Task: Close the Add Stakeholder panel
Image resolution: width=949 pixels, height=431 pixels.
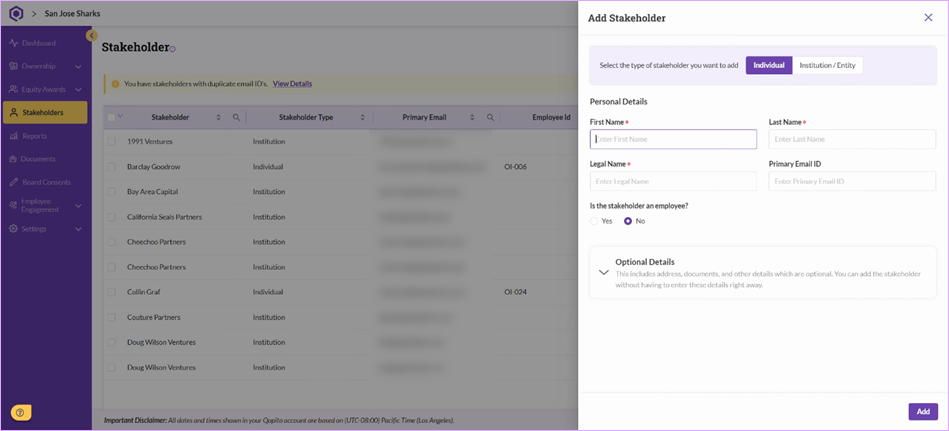Action: click(x=928, y=18)
